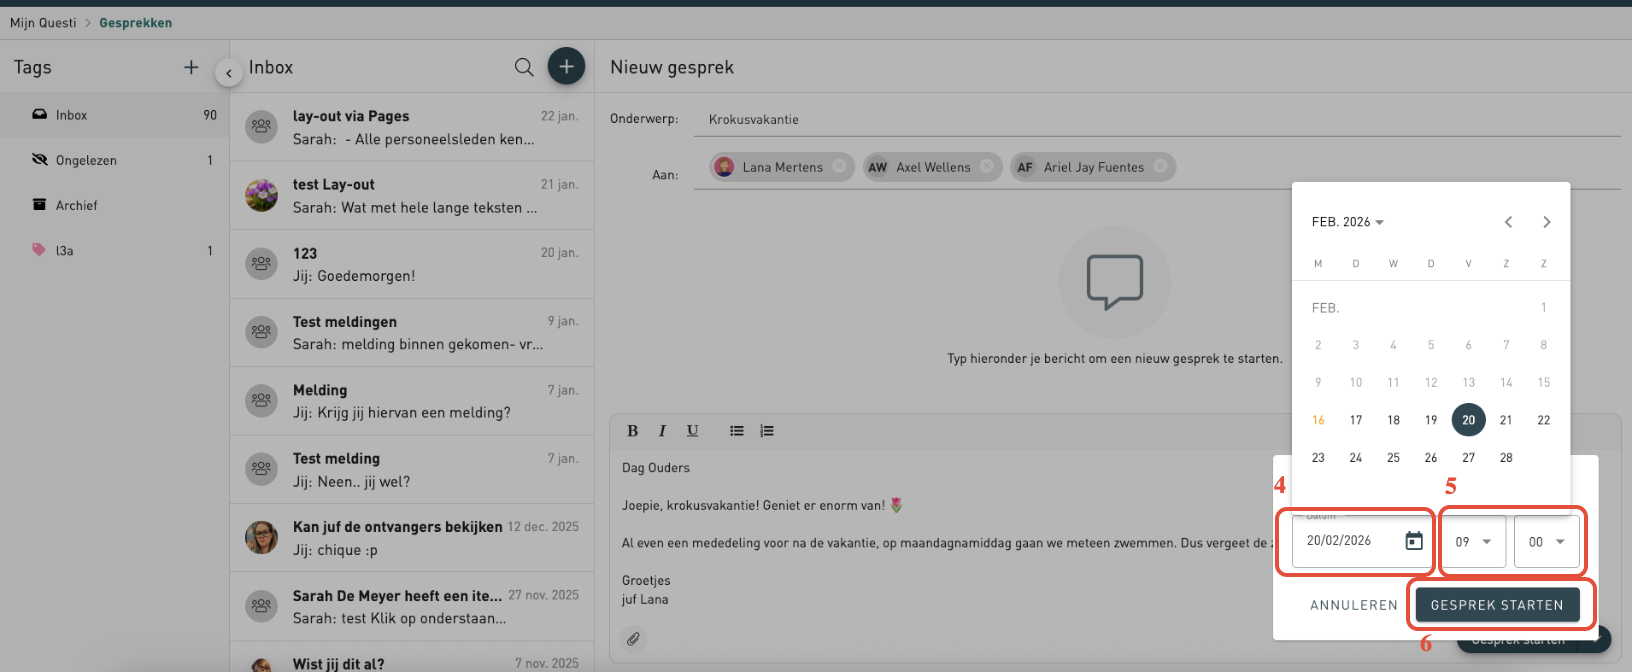Open 'Sarah De Meyer heeft een ite...' conversation
The image size is (1632, 672).
[x=412, y=607]
